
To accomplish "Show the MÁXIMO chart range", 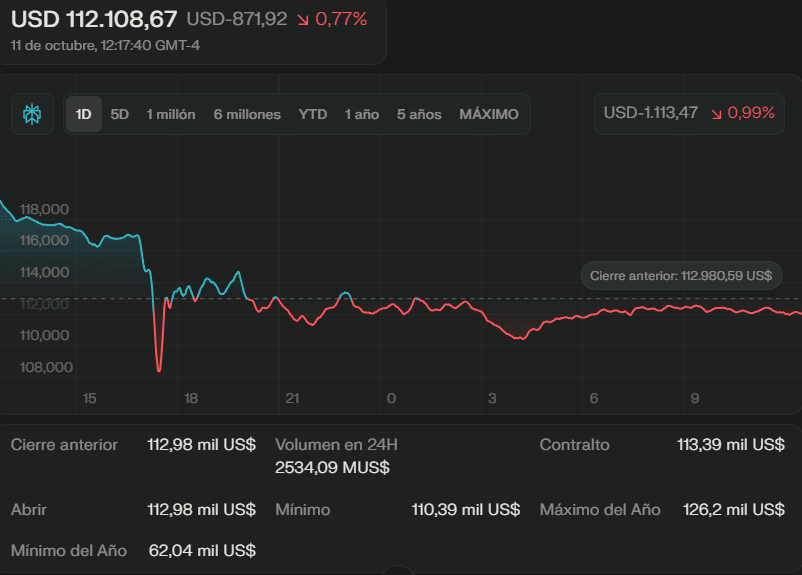I will [489, 114].
